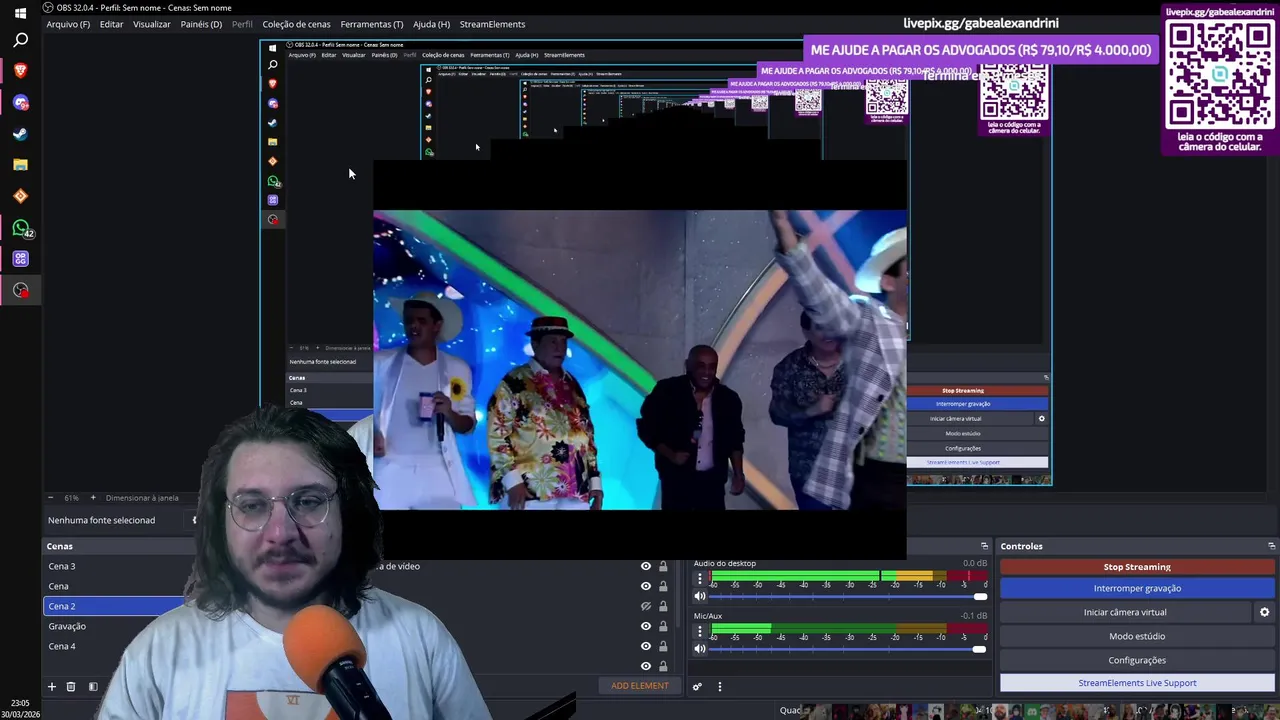Undock the panel left of Controles

coord(984,546)
